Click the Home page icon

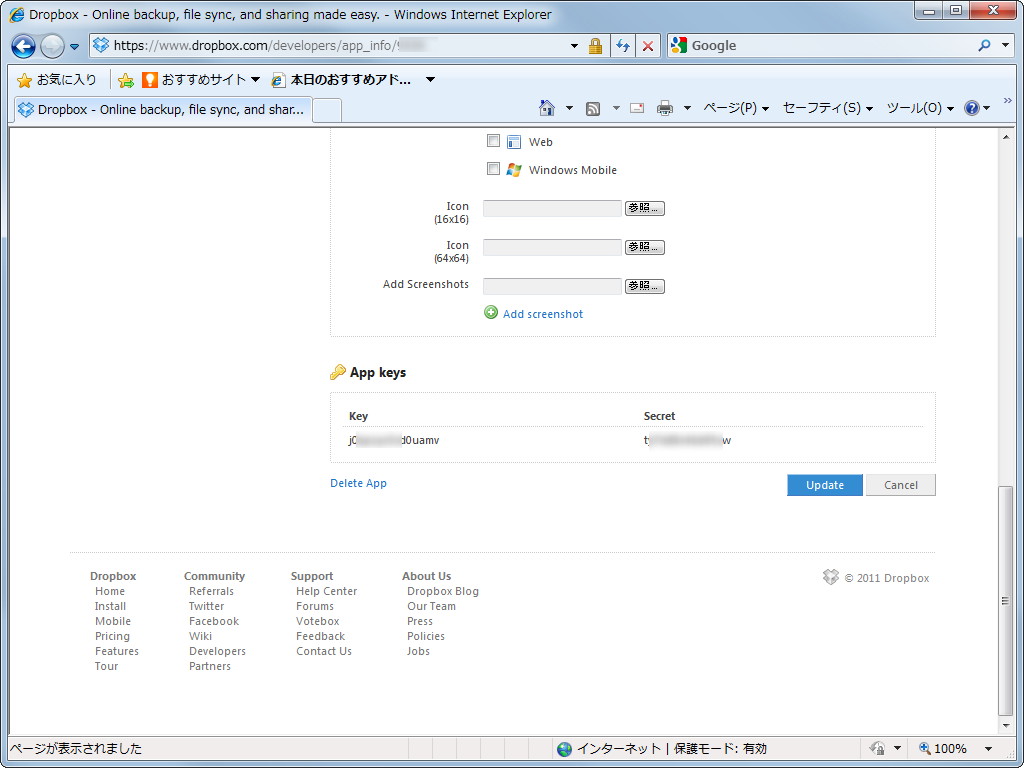point(547,108)
